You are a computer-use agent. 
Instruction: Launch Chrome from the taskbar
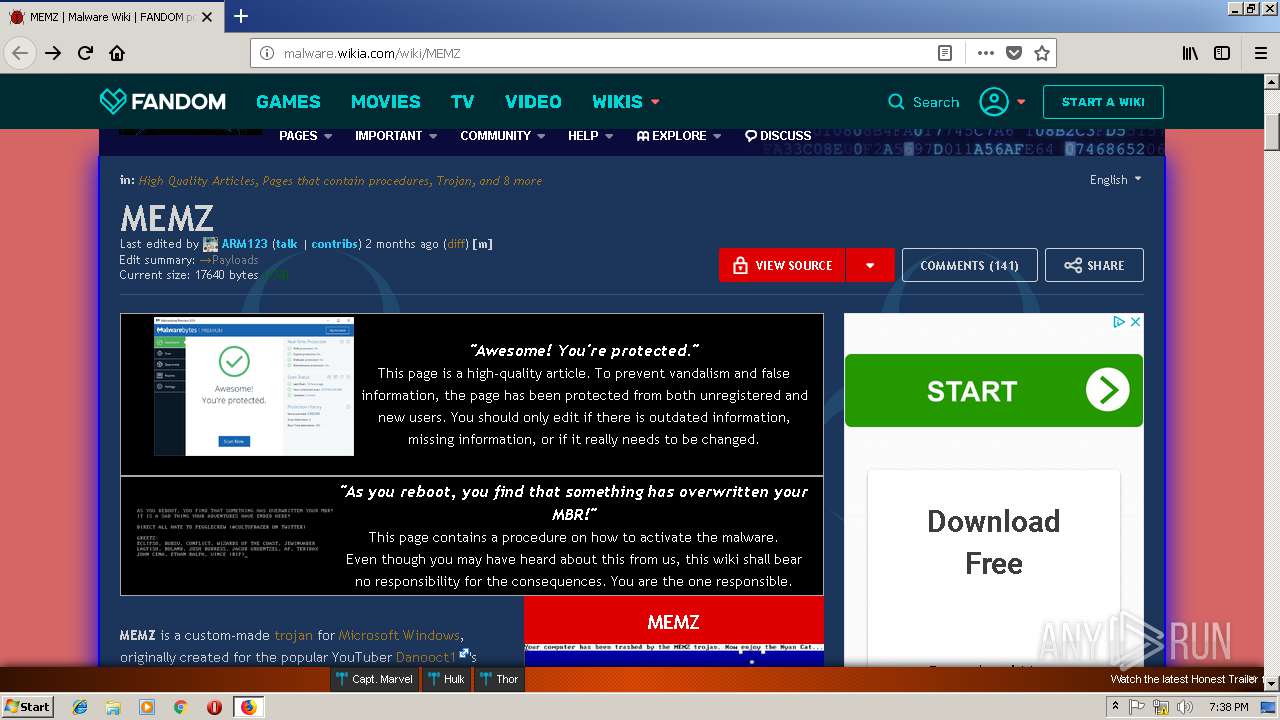[180, 707]
